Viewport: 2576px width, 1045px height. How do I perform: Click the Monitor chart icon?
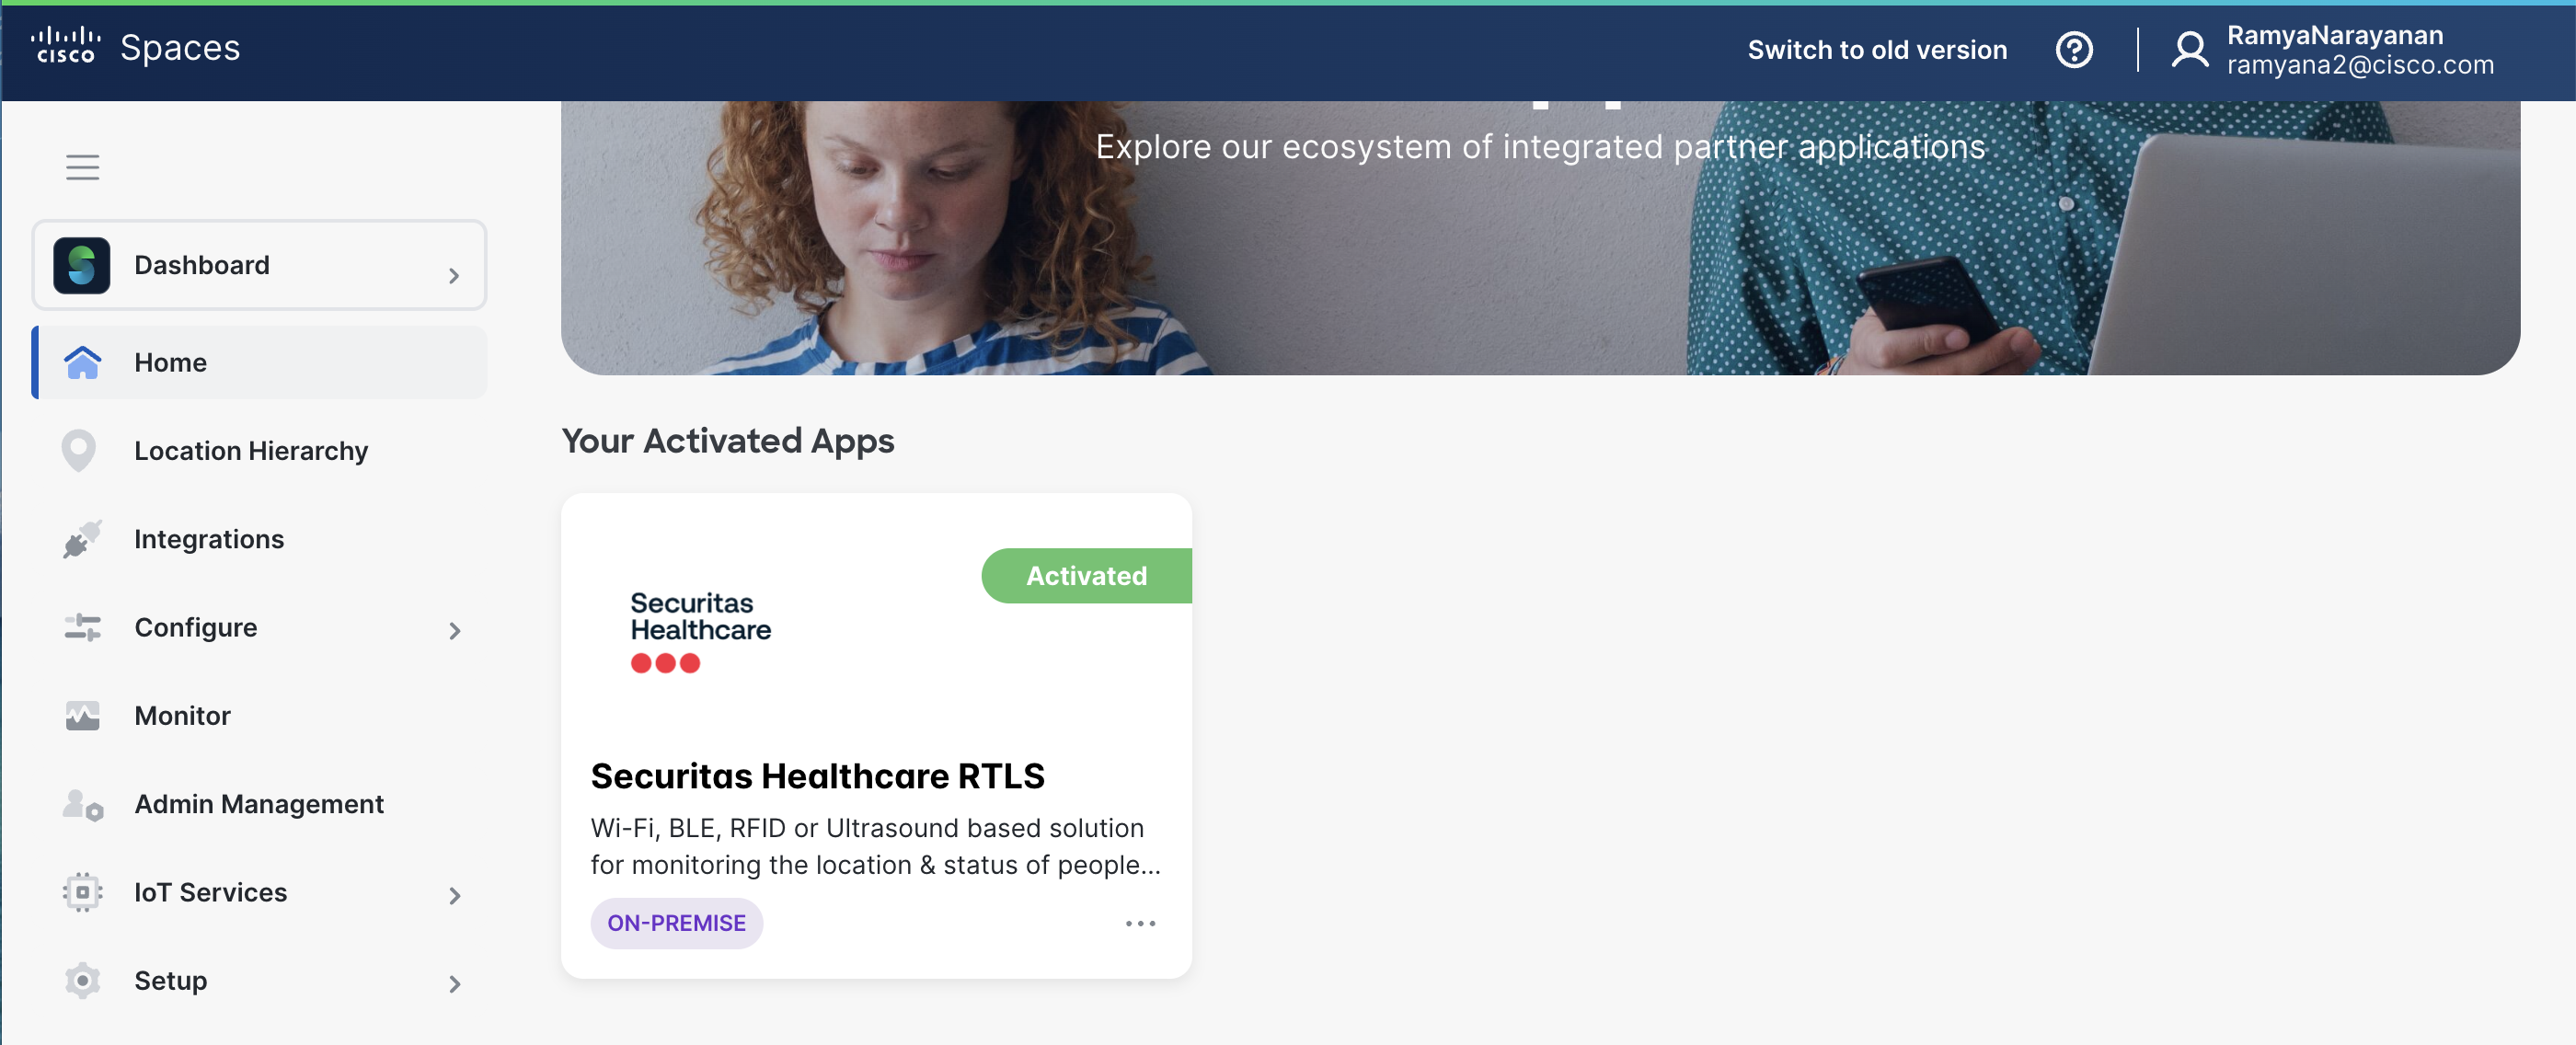click(82, 716)
